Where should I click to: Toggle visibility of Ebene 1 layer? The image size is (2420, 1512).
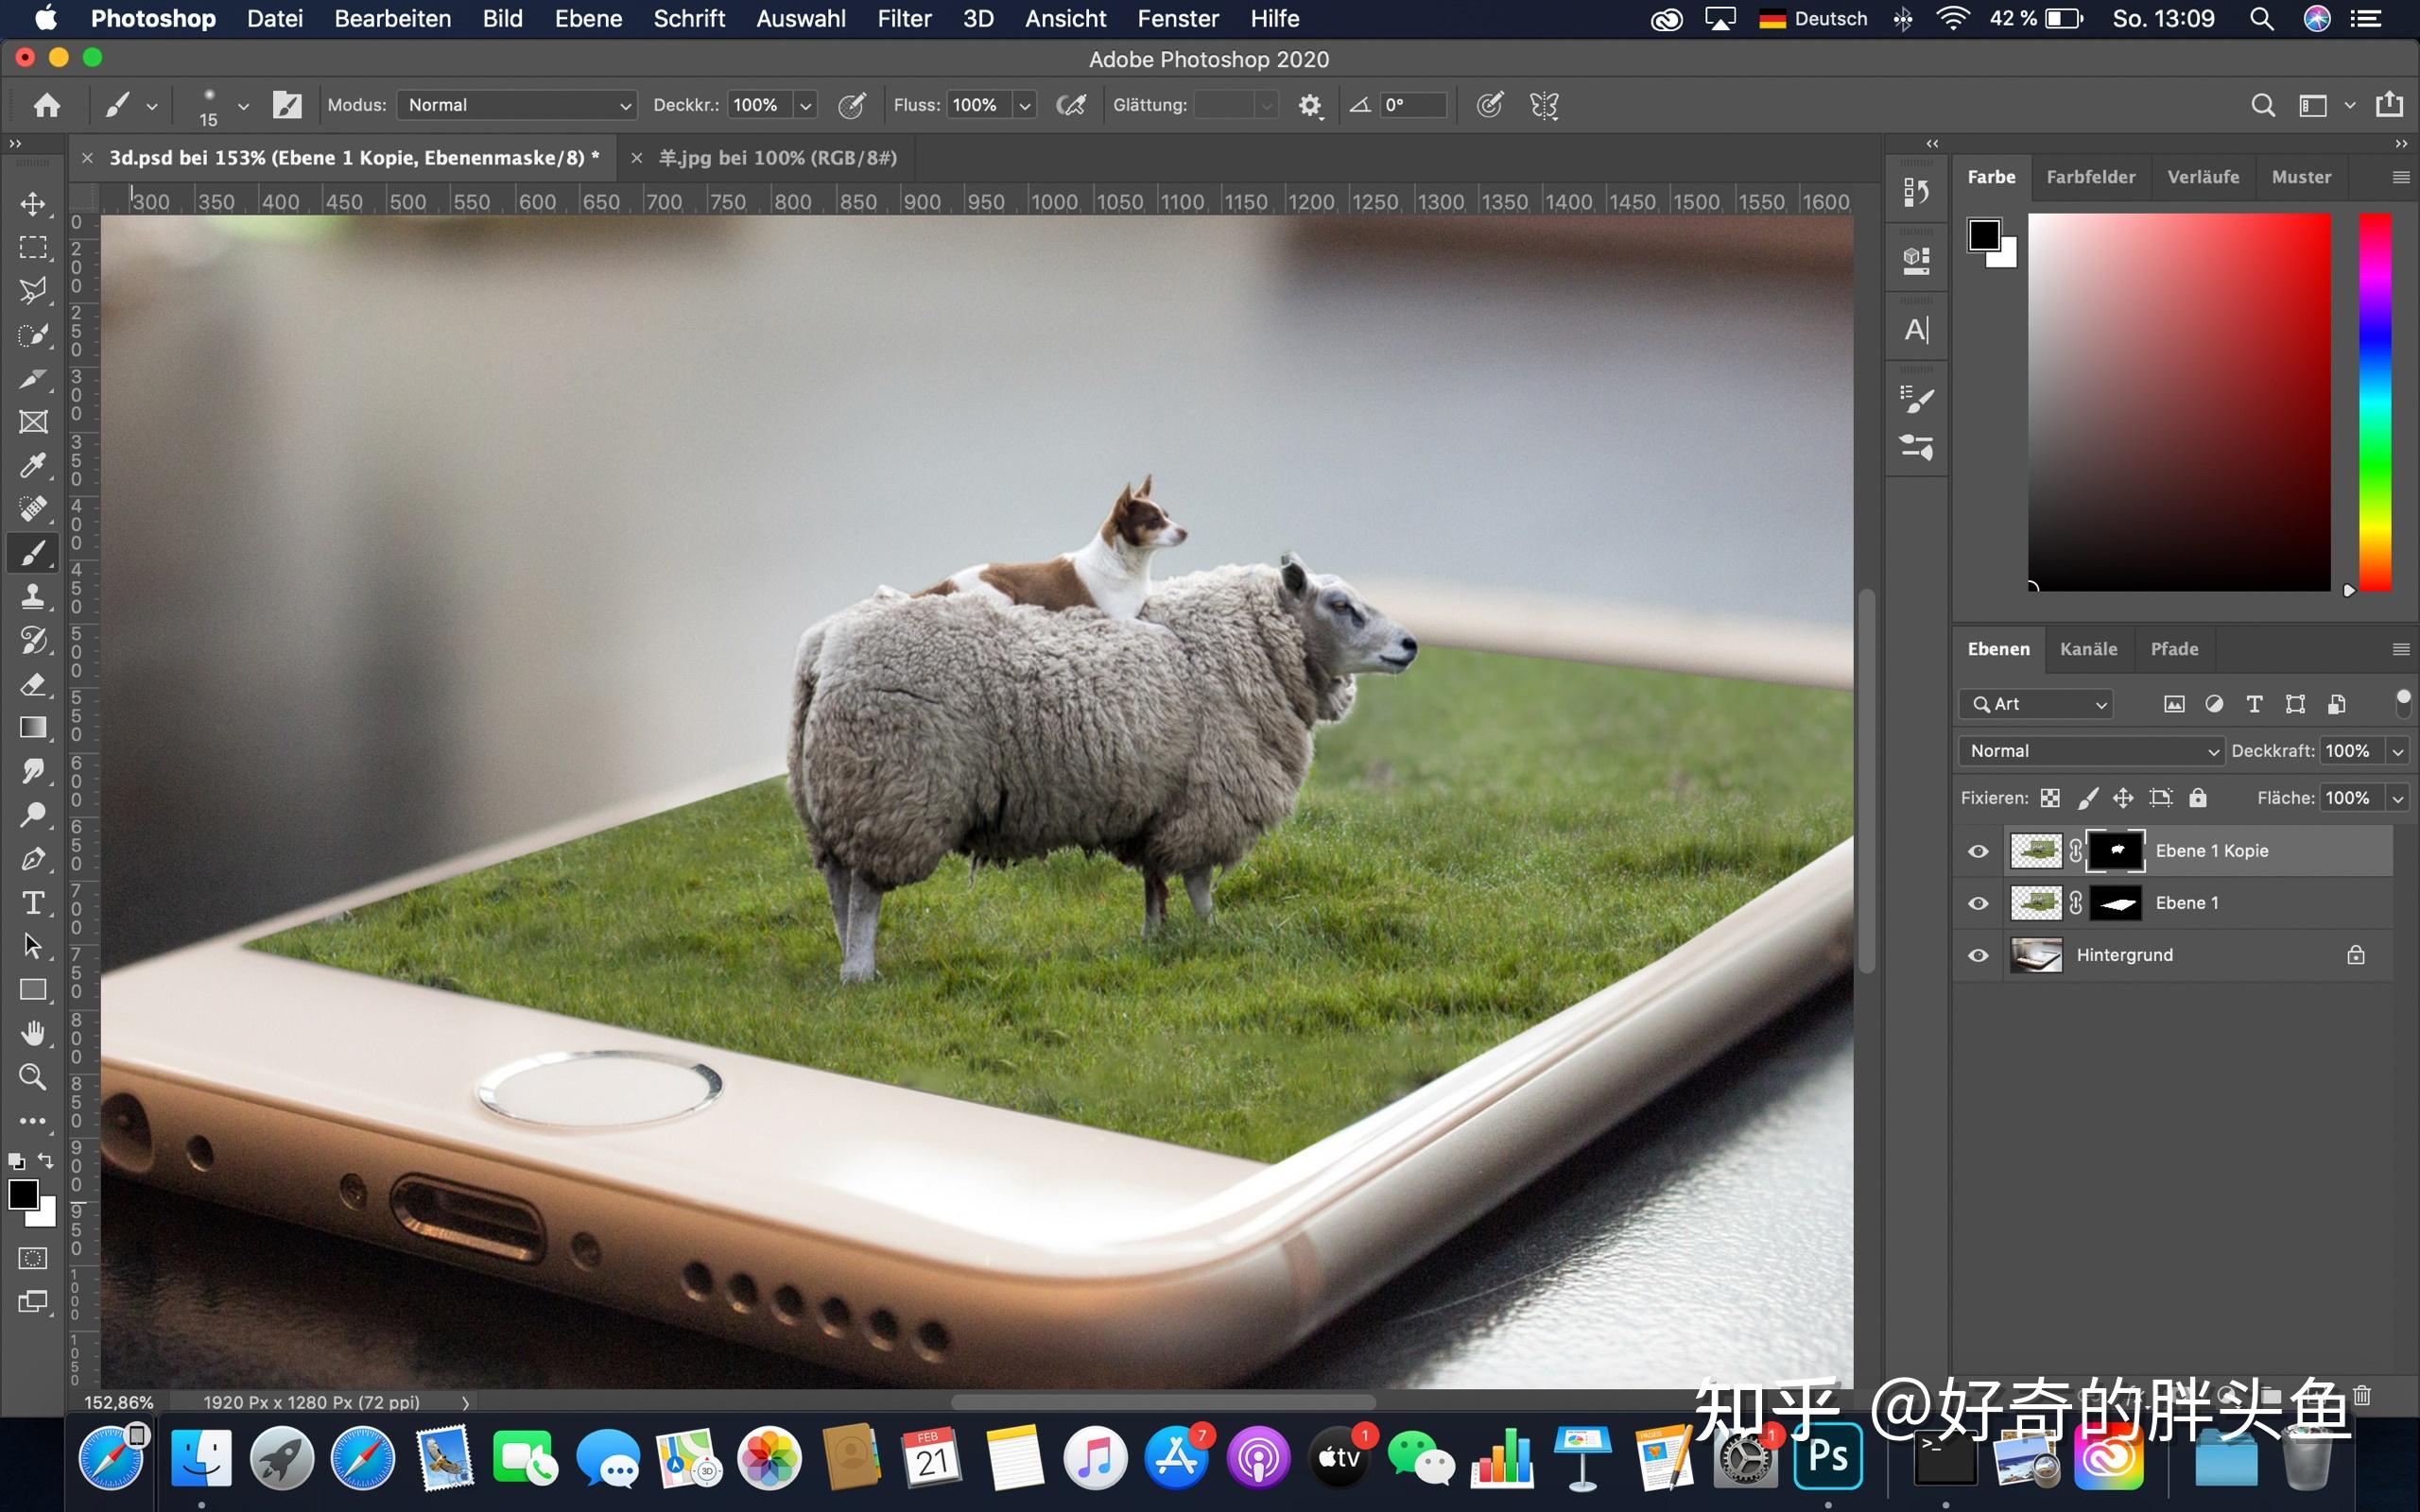[x=1978, y=902]
